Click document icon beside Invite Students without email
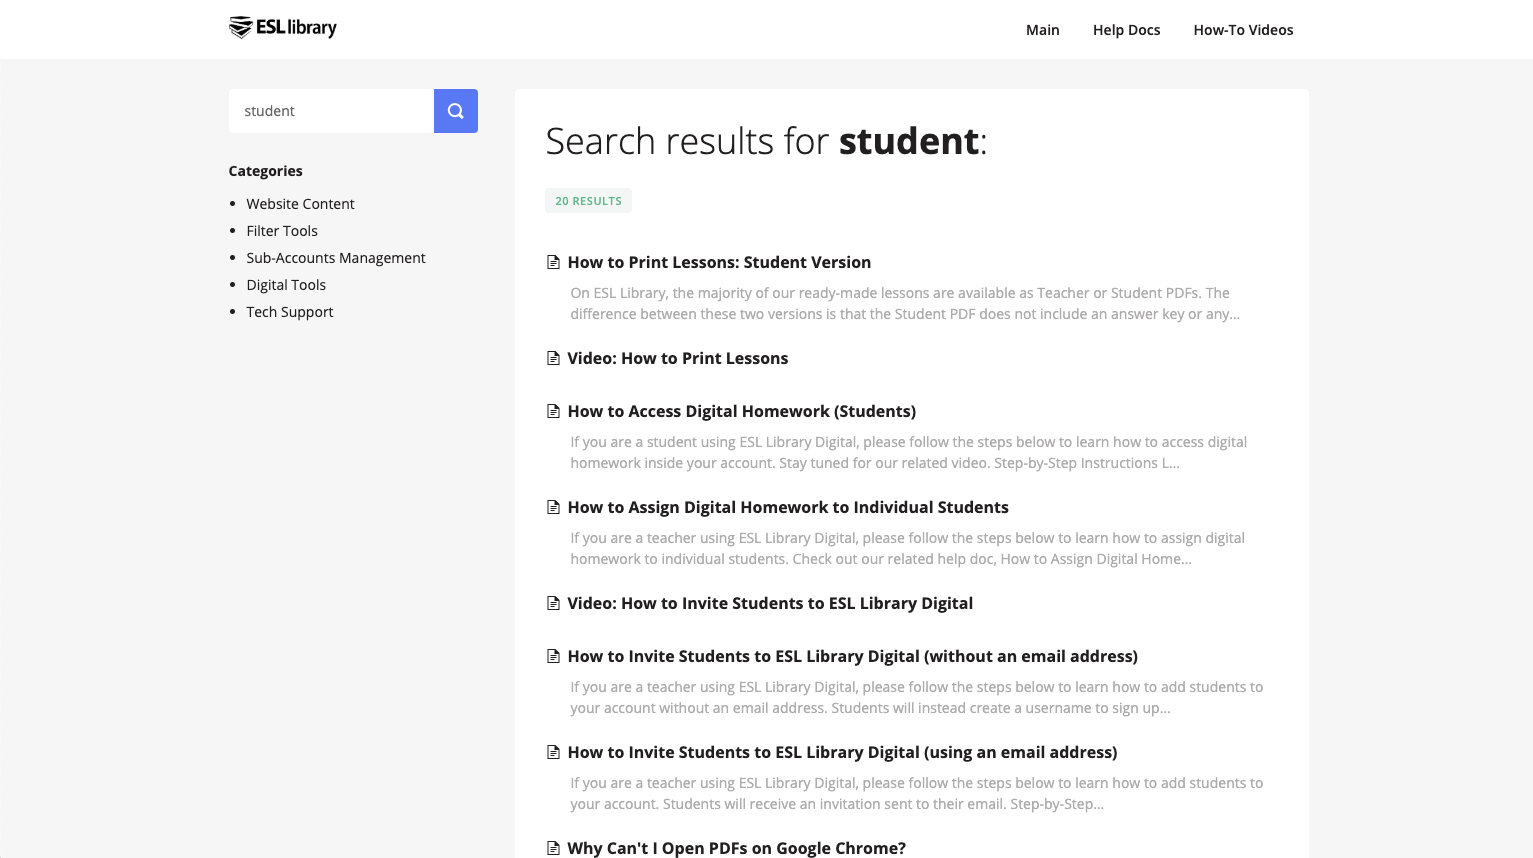The height and width of the screenshot is (858, 1533). click(x=553, y=656)
